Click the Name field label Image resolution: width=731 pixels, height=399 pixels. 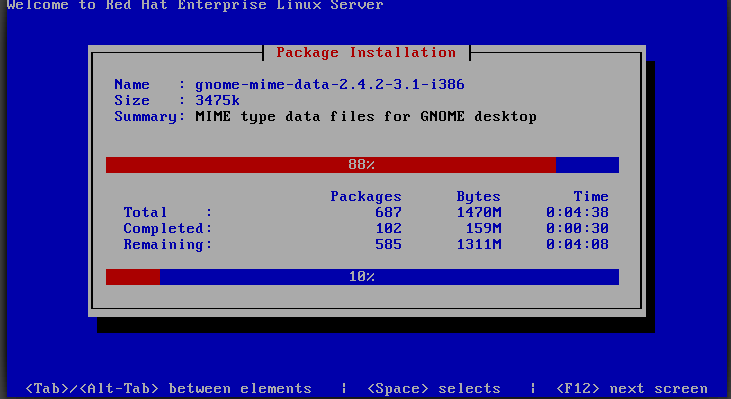click(x=132, y=84)
